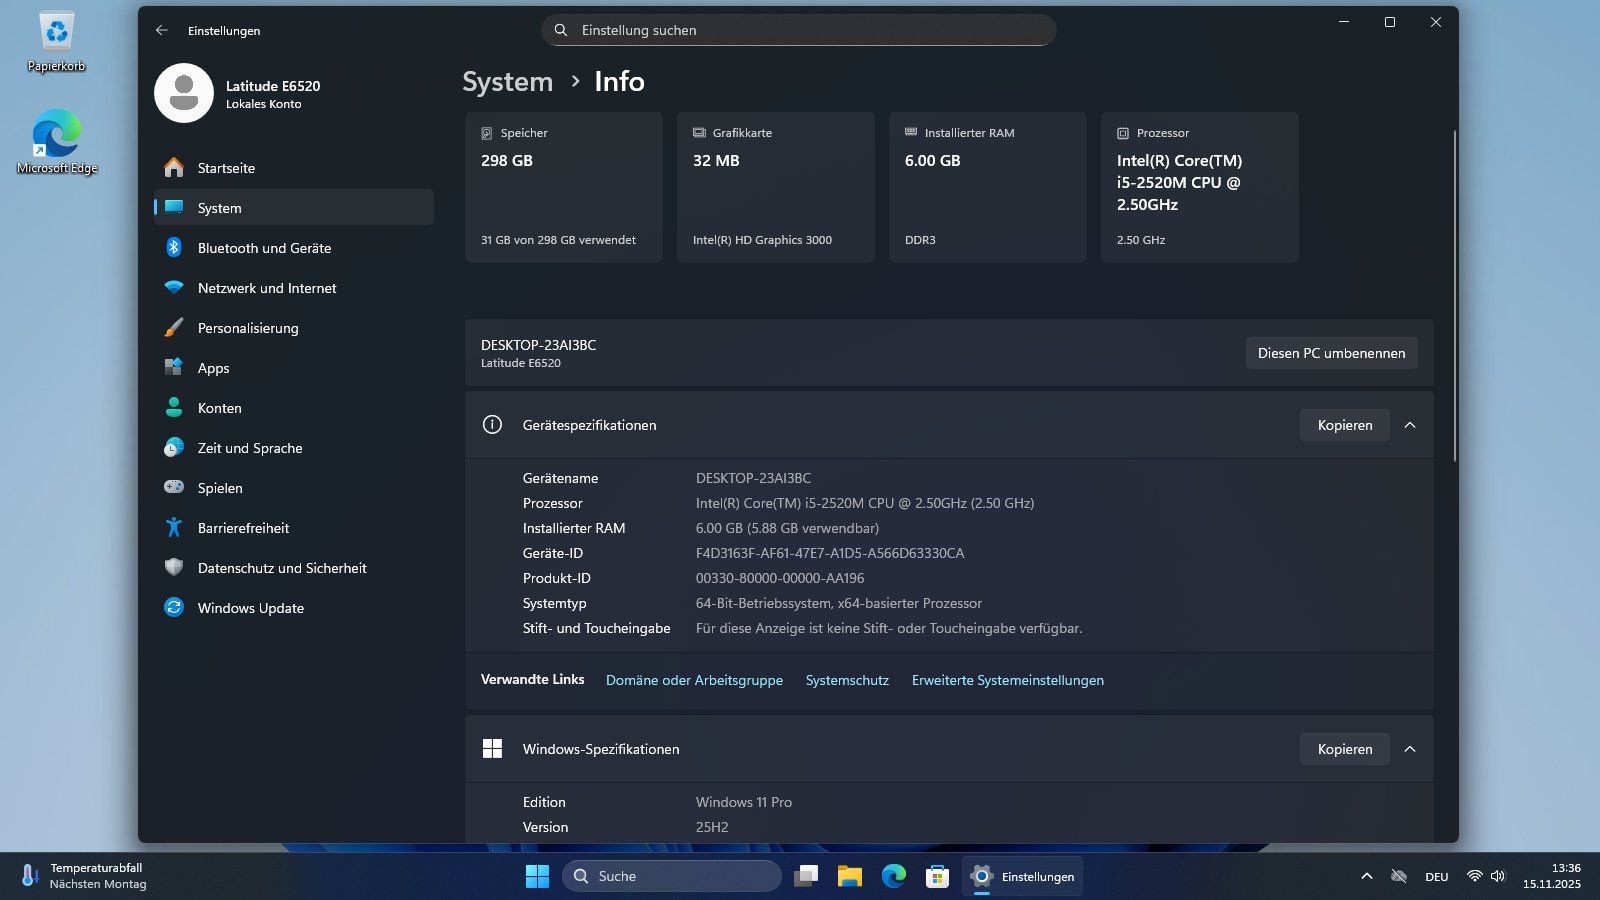1600x900 pixels.
Task: Focus the Einstellung suchen search field
Action: tap(799, 30)
